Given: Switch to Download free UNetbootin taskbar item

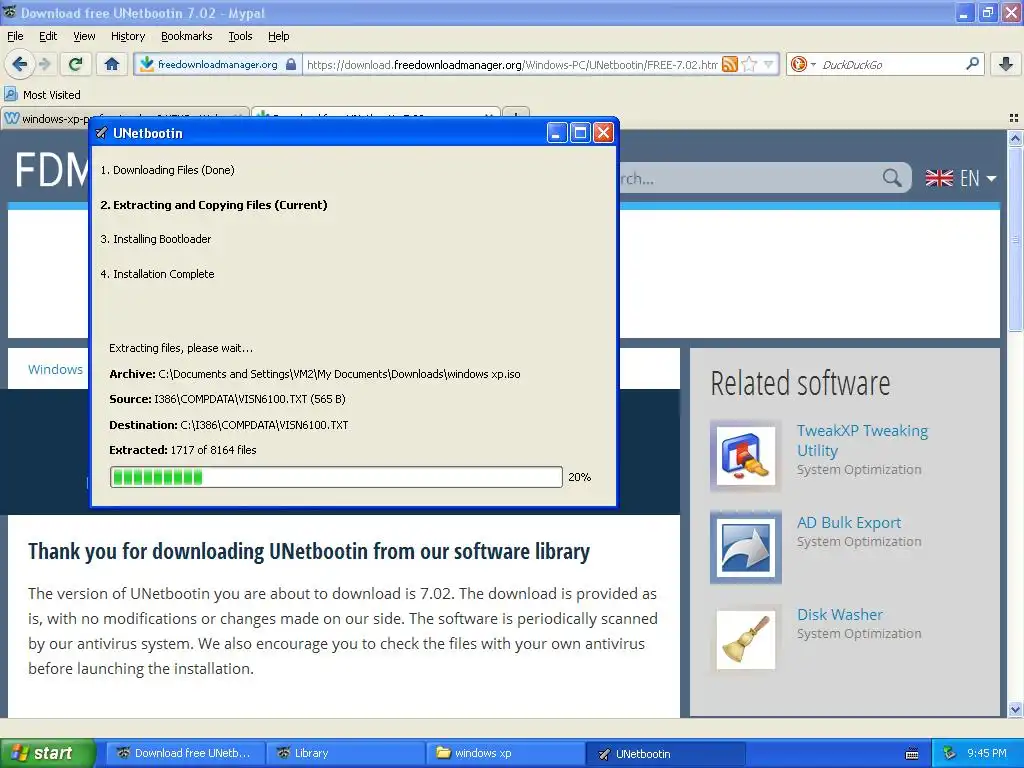Looking at the screenshot, I should [x=185, y=753].
